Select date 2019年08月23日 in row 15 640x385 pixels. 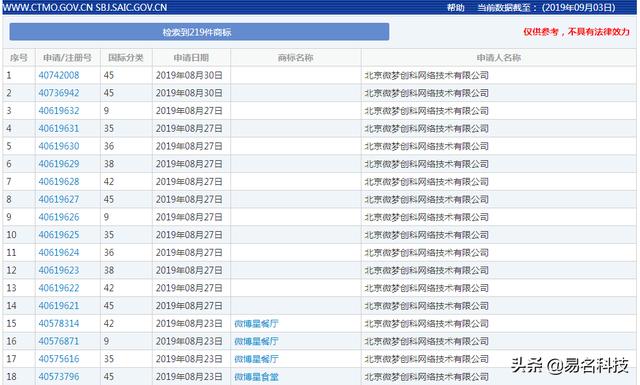pos(189,324)
